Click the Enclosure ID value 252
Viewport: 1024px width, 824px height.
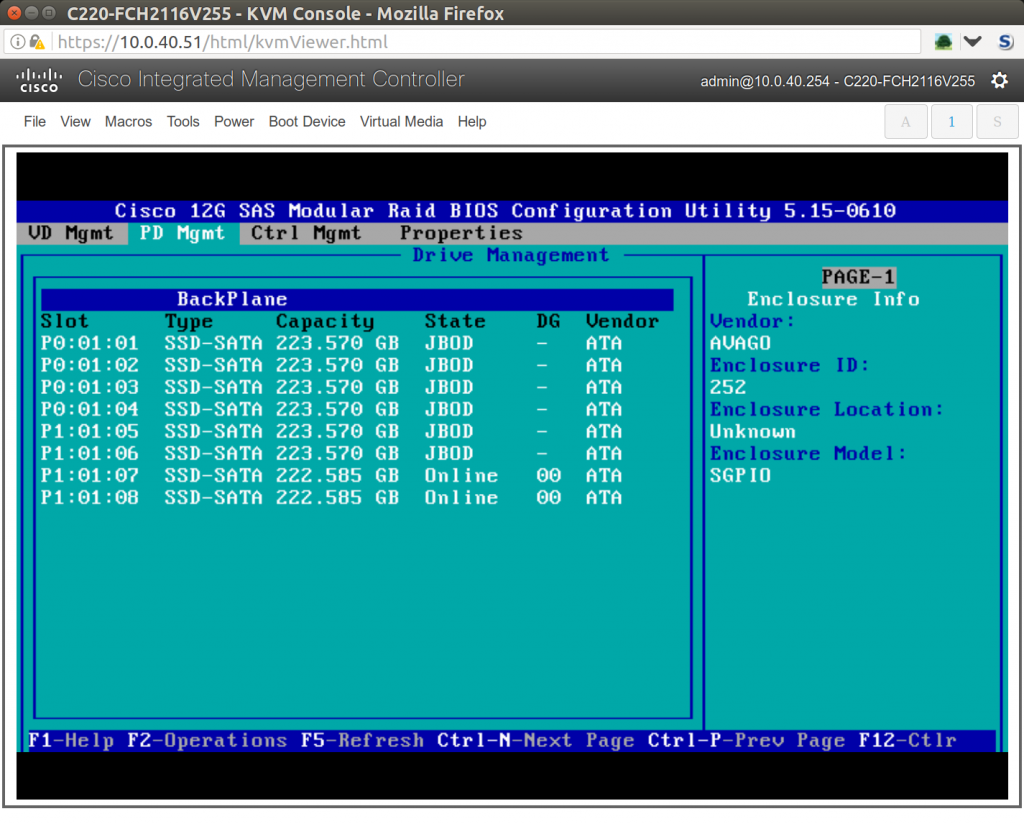(728, 387)
